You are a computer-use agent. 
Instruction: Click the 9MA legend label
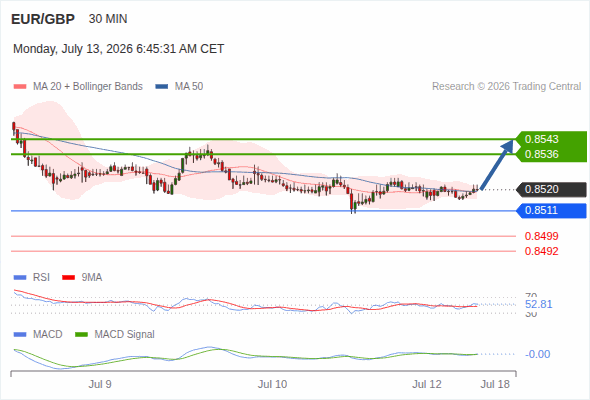[x=92, y=278]
